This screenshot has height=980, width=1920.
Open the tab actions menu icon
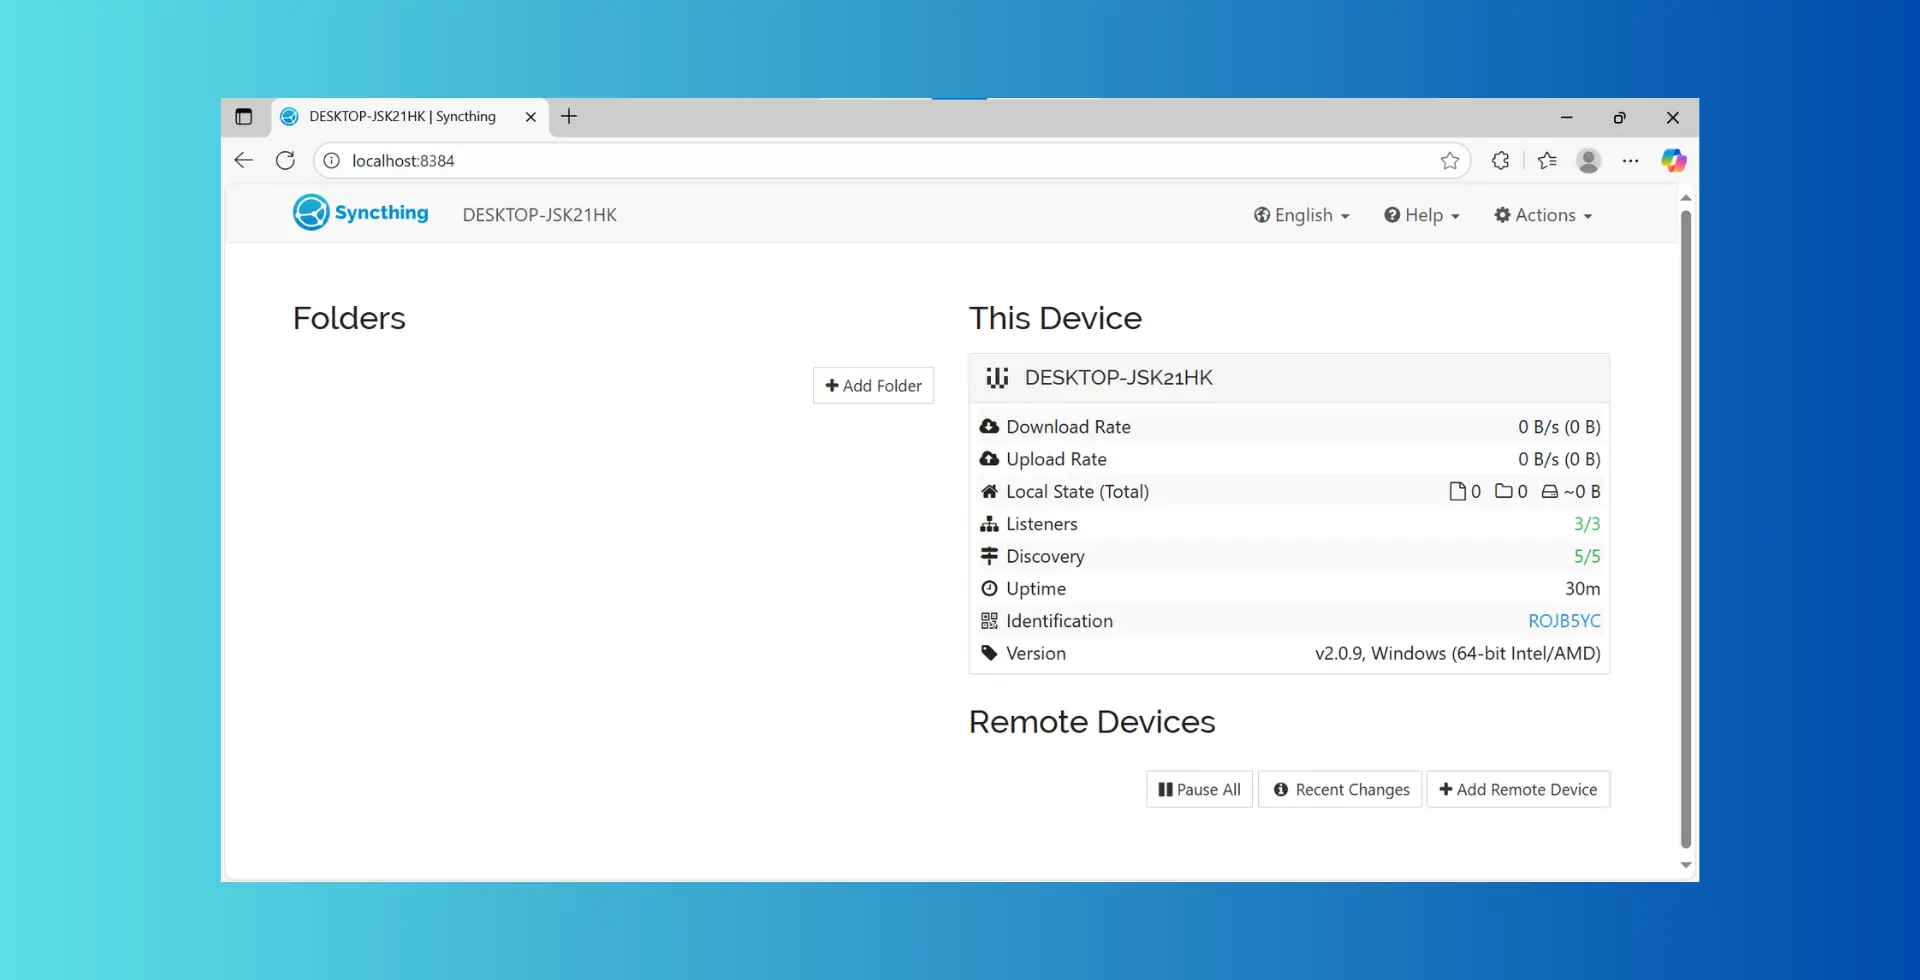(243, 117)
